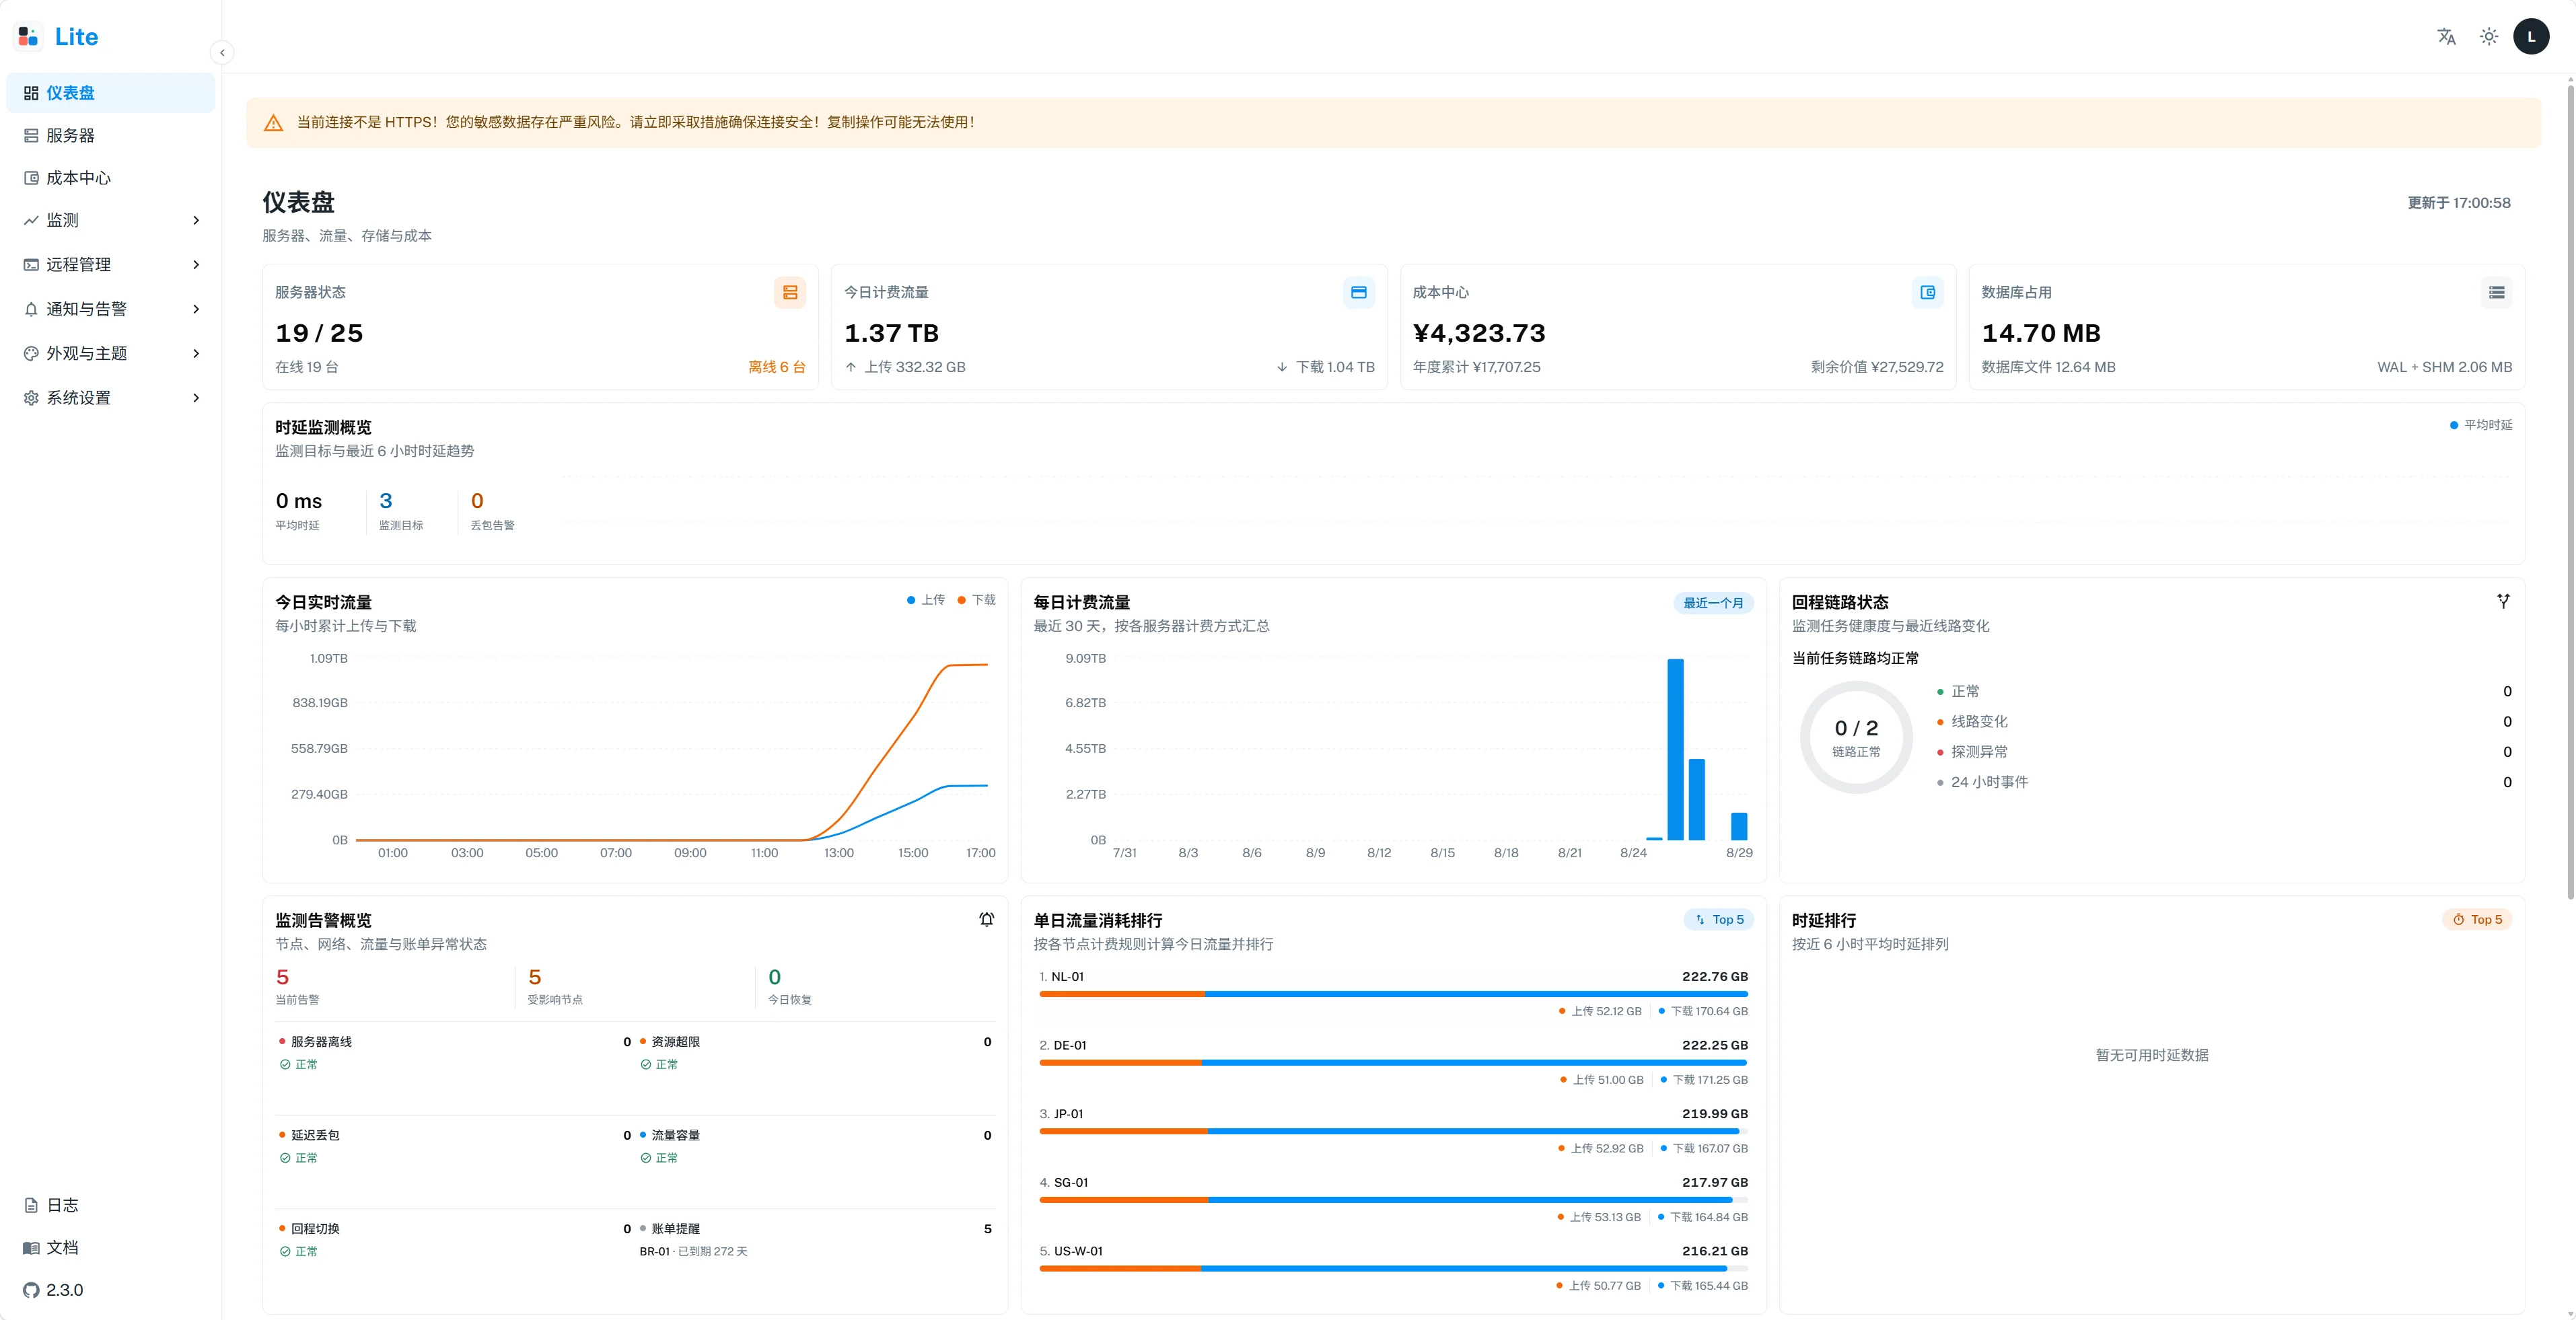Viewport: 2576px width, 1320px height.
Task: Expand the 系统设置 sidebar submenu
Action: 111,398
